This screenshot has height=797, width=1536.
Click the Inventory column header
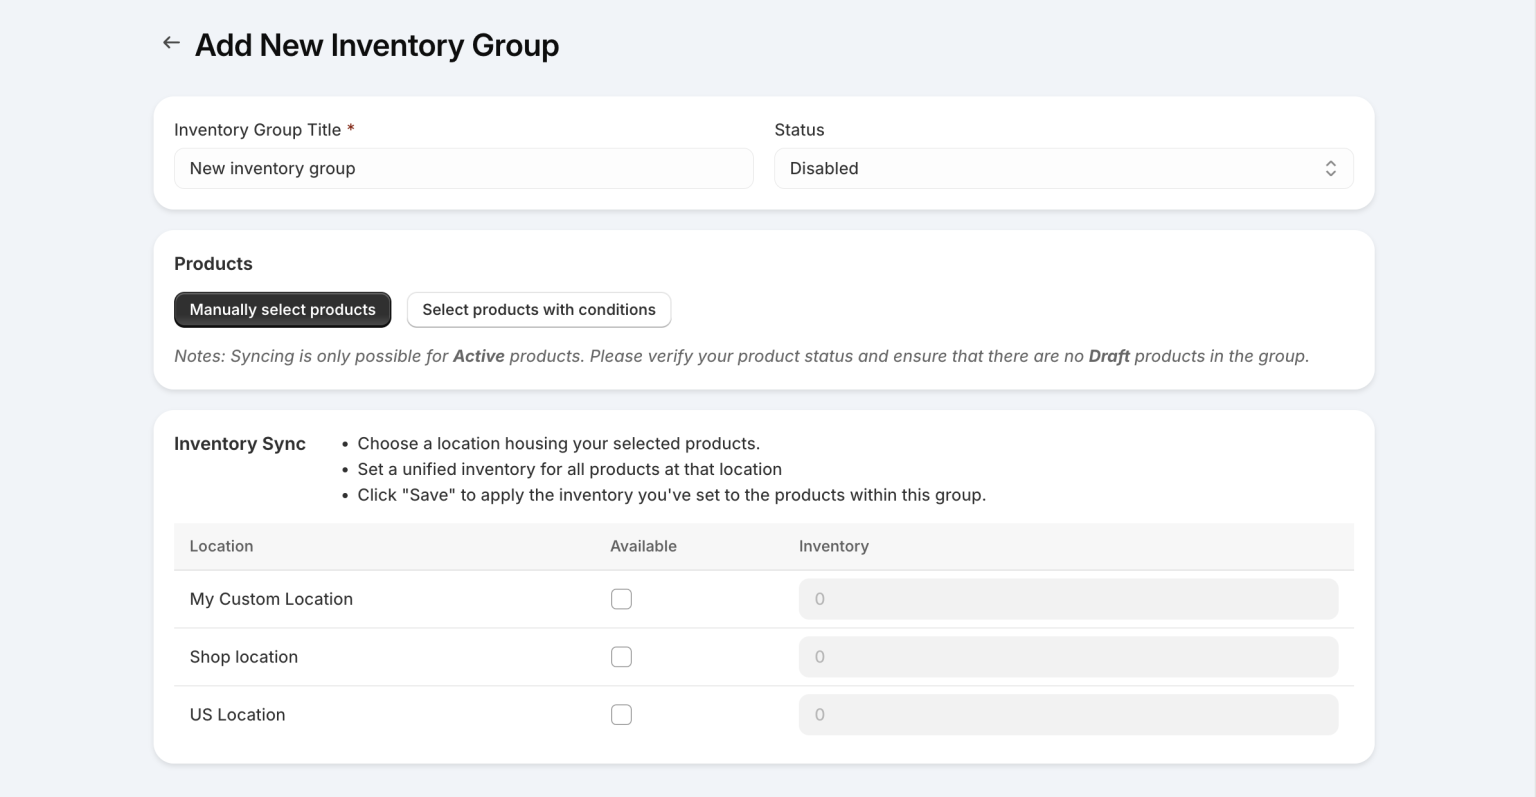pyautogui.click(x=834, y=546)
